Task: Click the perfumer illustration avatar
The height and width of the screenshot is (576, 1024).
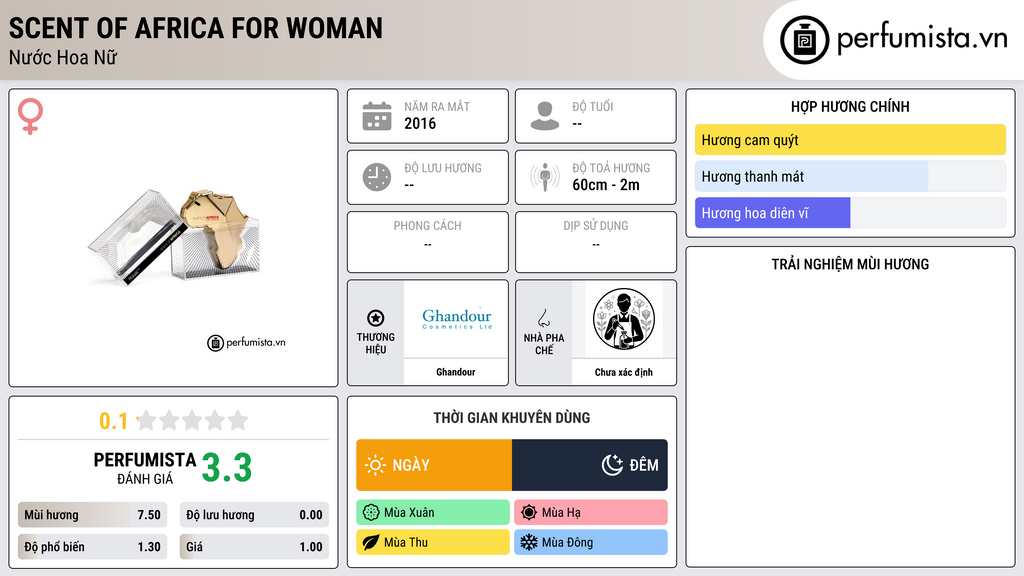Action: [x=624, y=319]
